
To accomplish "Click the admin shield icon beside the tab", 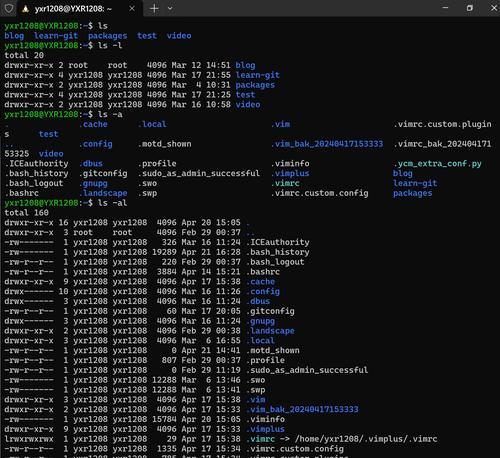I will [8, 8].
